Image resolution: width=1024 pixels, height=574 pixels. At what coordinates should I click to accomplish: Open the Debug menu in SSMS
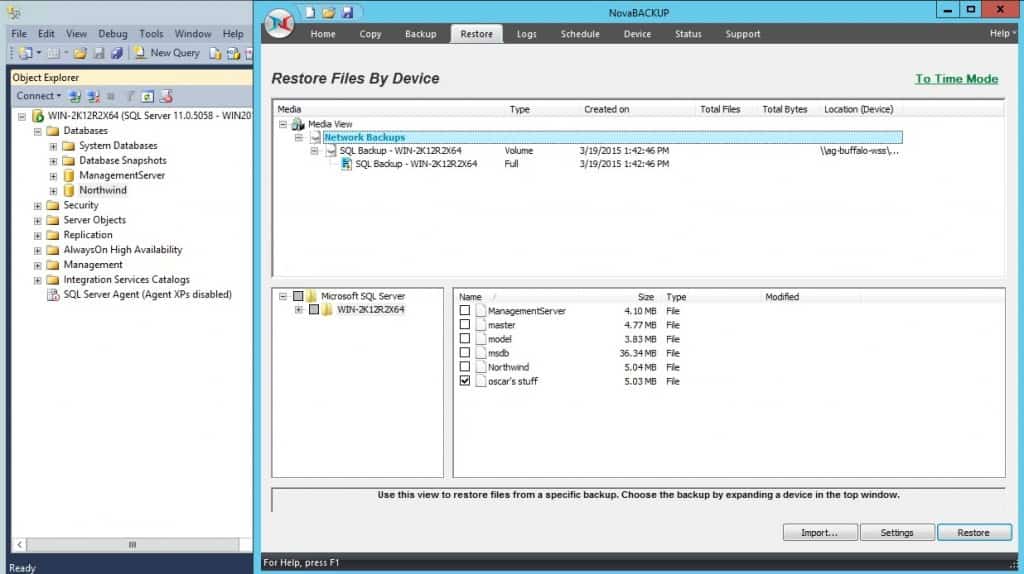112,34
